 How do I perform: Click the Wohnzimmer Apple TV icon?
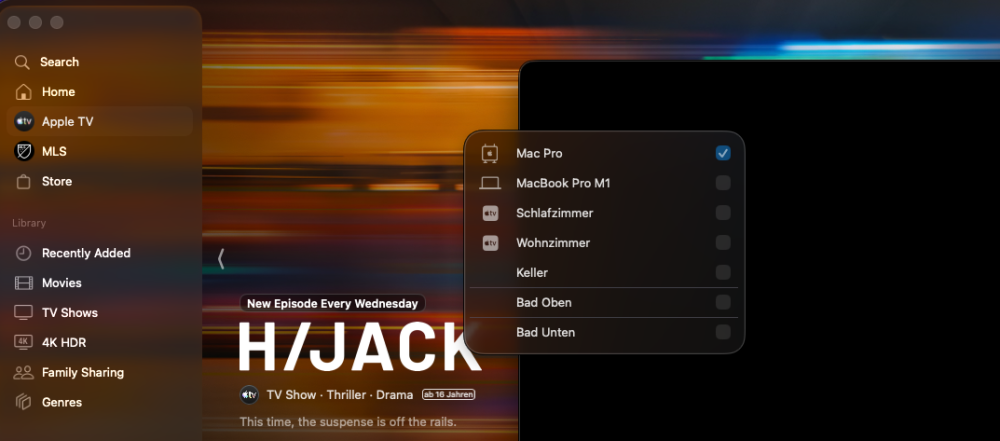click(x=490, y=243)
